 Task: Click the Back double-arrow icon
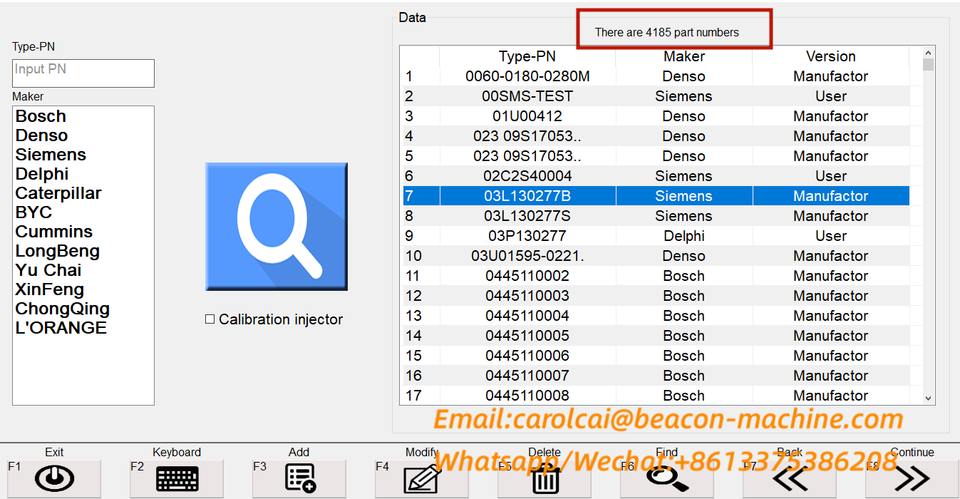790,478
